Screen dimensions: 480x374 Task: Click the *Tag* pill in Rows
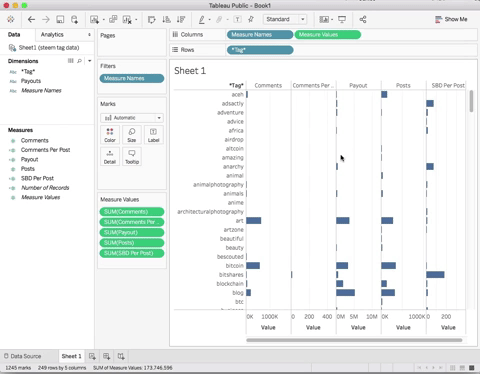tap(260, 50)
